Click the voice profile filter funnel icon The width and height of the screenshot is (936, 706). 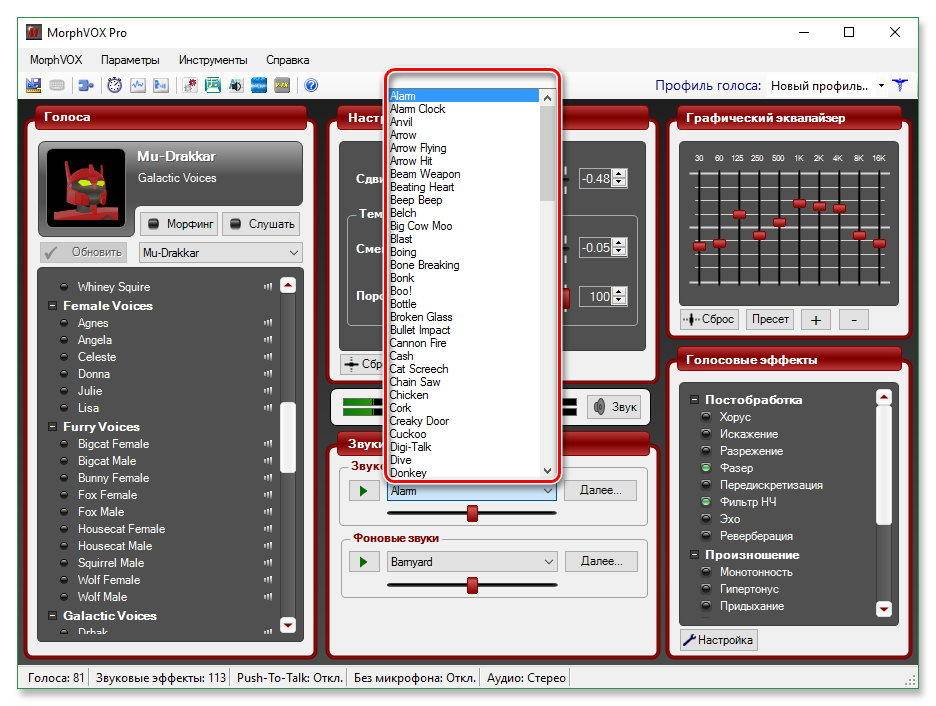(900, 86)
